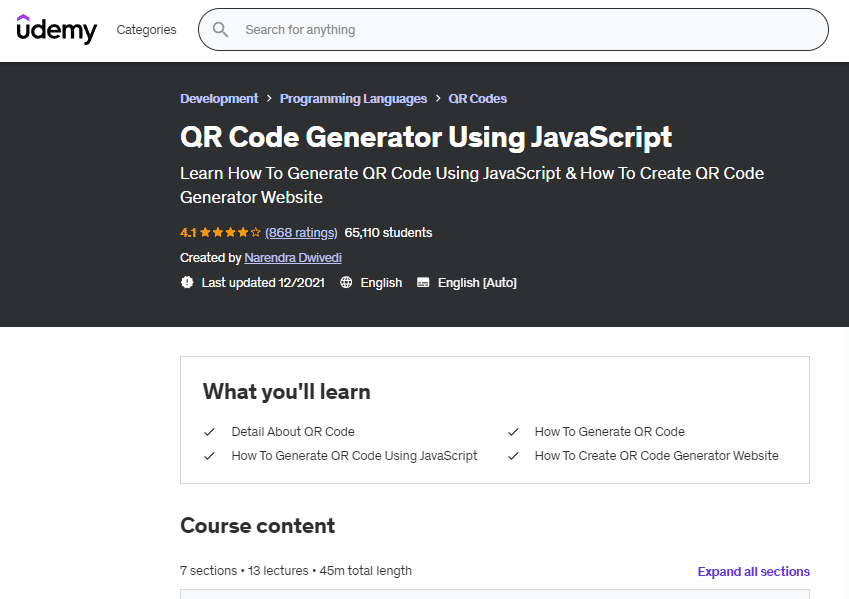Screen dimensions: 849x599
Task: Click the magnifying glass search icon
Action: [221, 30]
